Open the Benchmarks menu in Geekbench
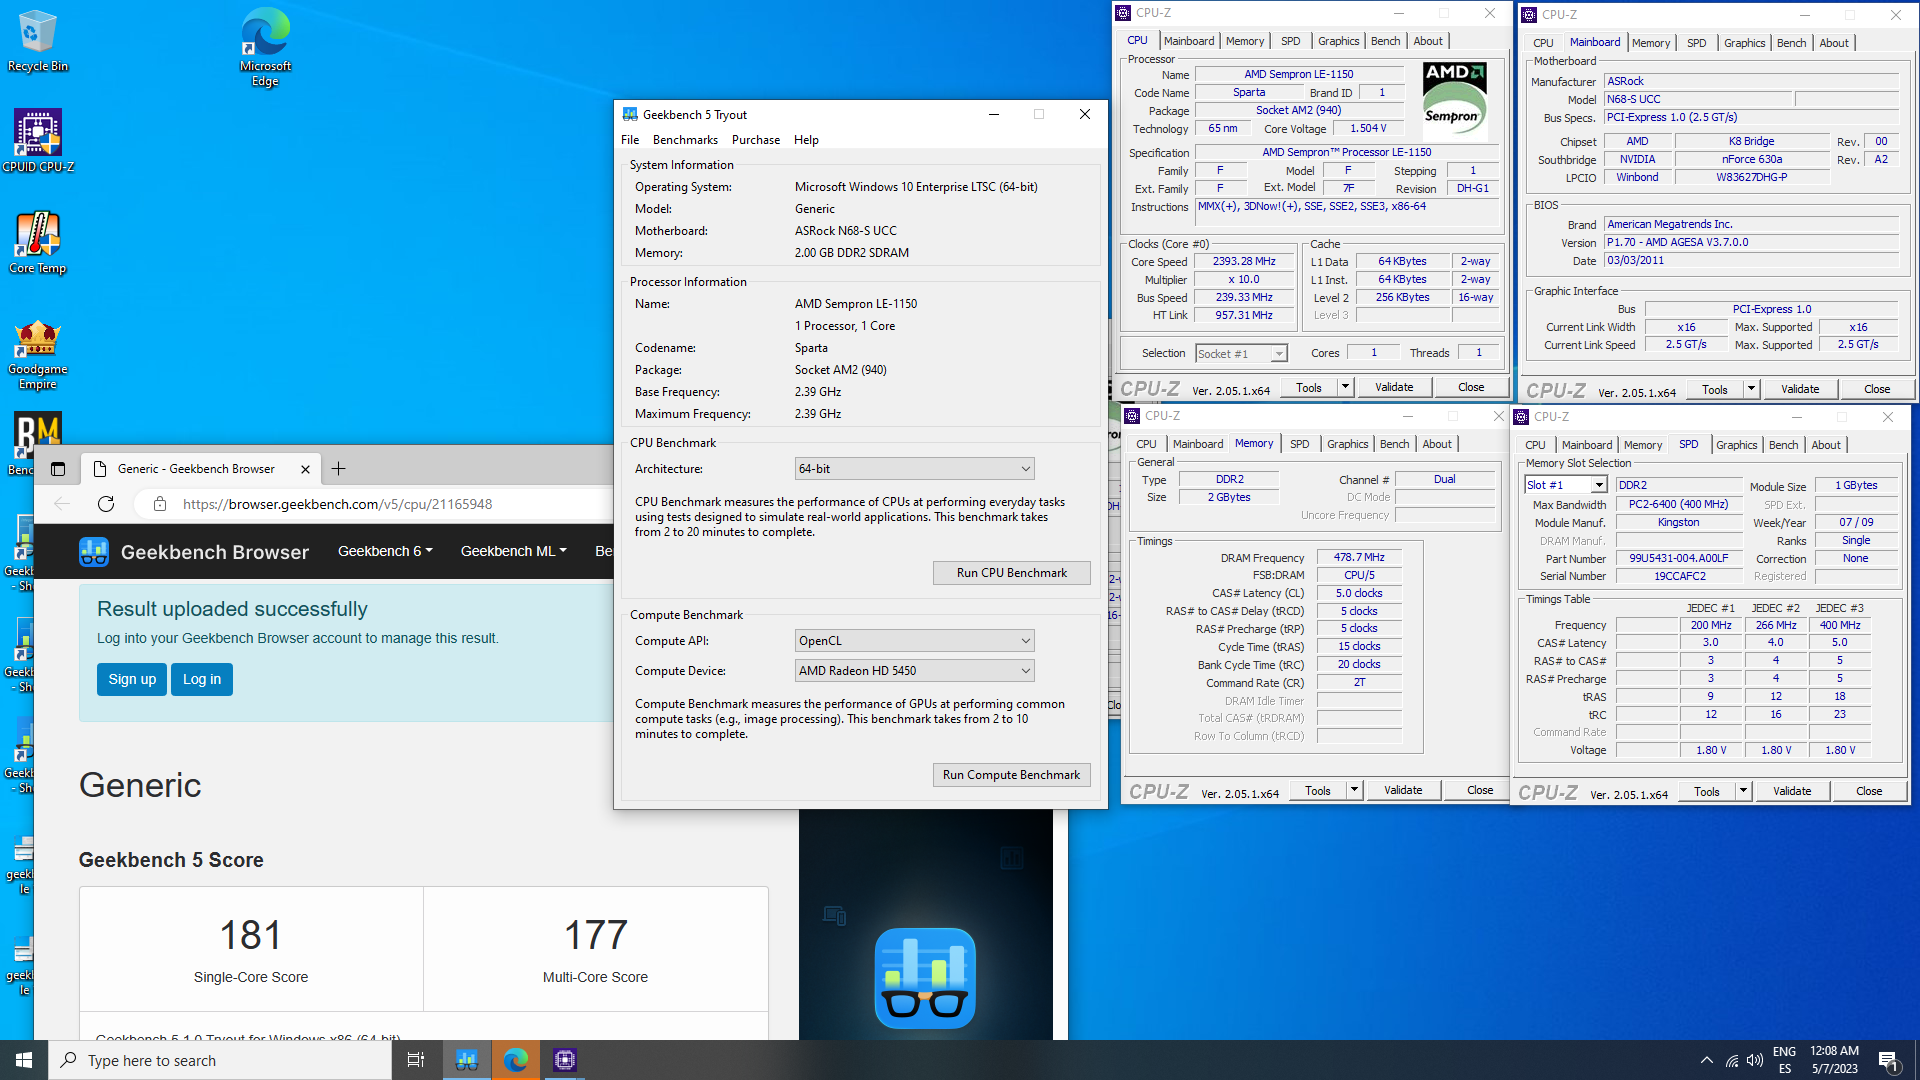 pyautogui.click(x=685, y=140)
